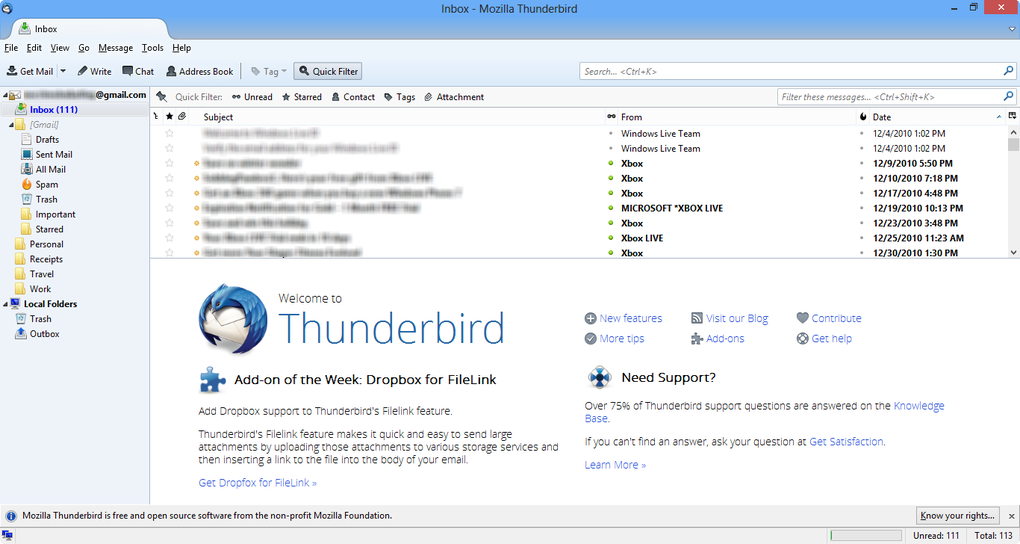
Task: Dismiss the notification bar with X
Action: coord(1012,515)
